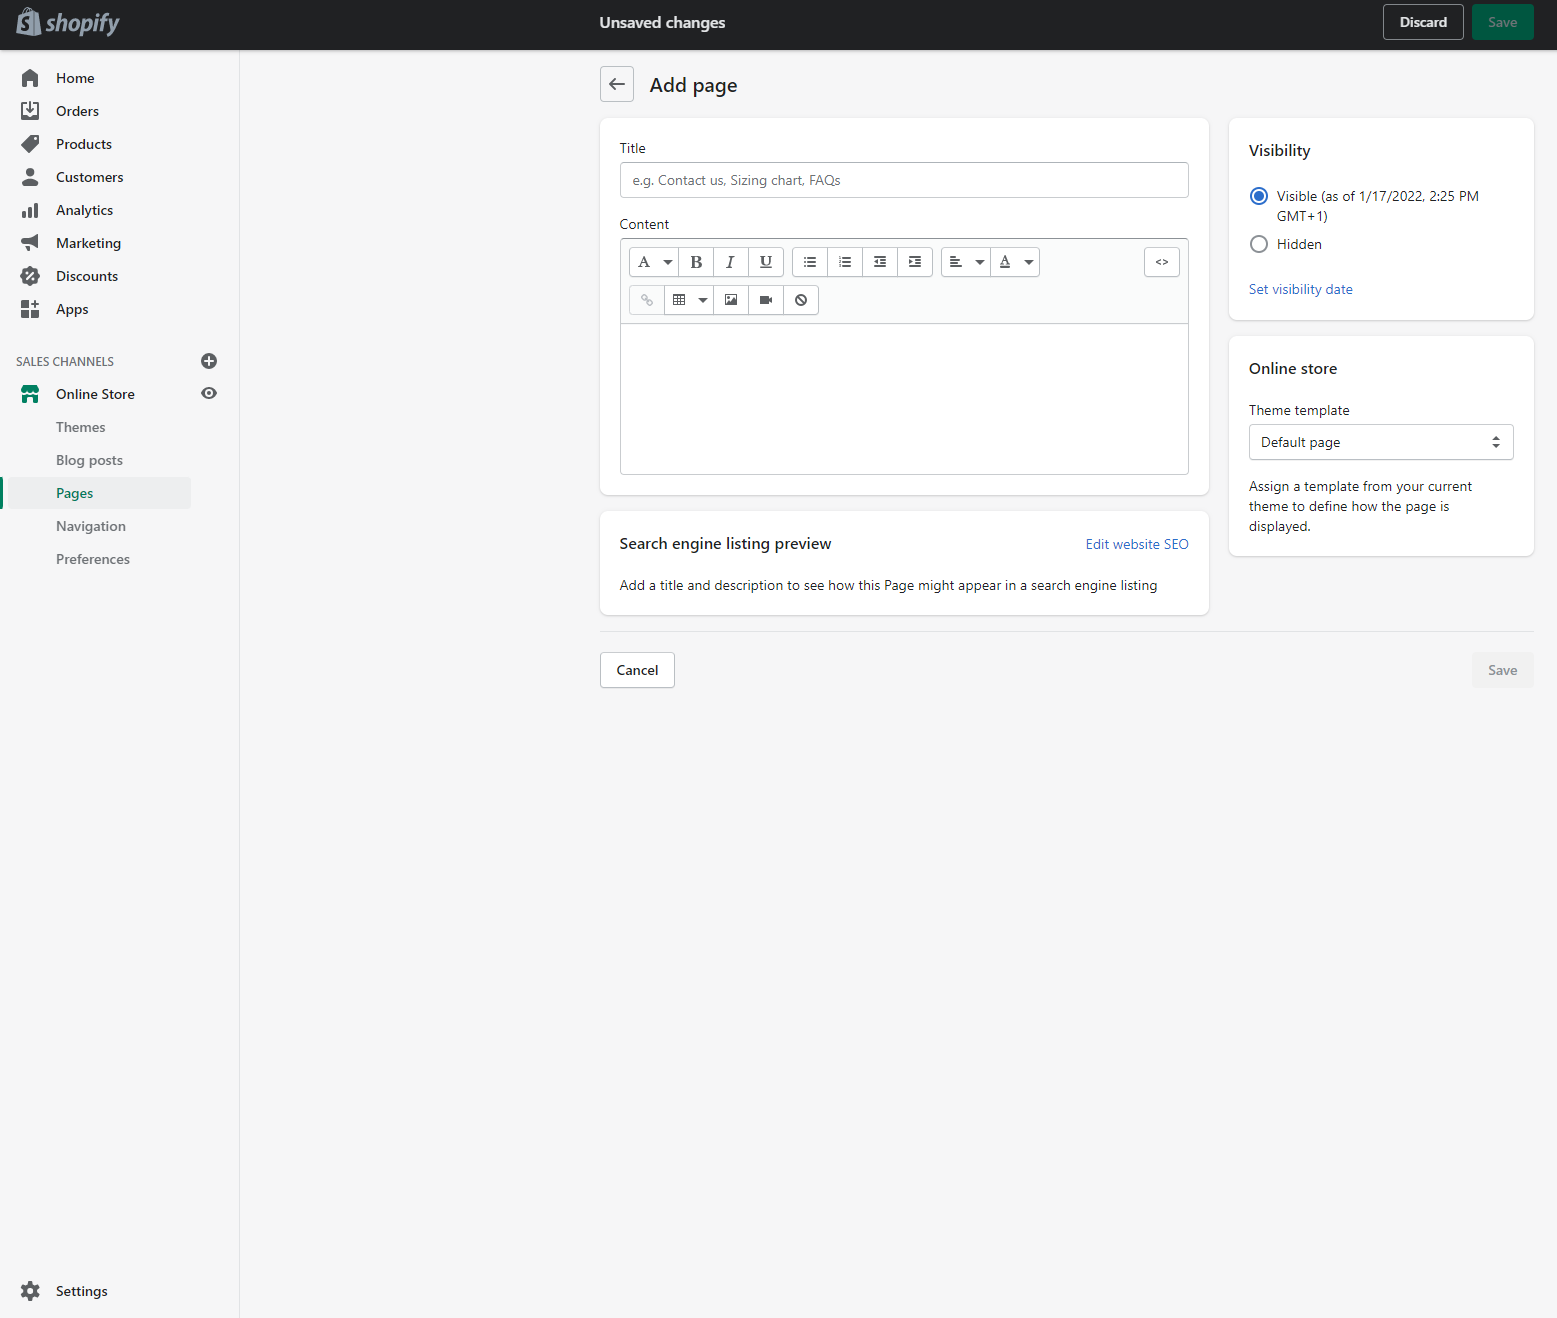Screen dimensions: 1557x1318
Task: Toggle bold formatting in the content editor
Action: [696, 262]
